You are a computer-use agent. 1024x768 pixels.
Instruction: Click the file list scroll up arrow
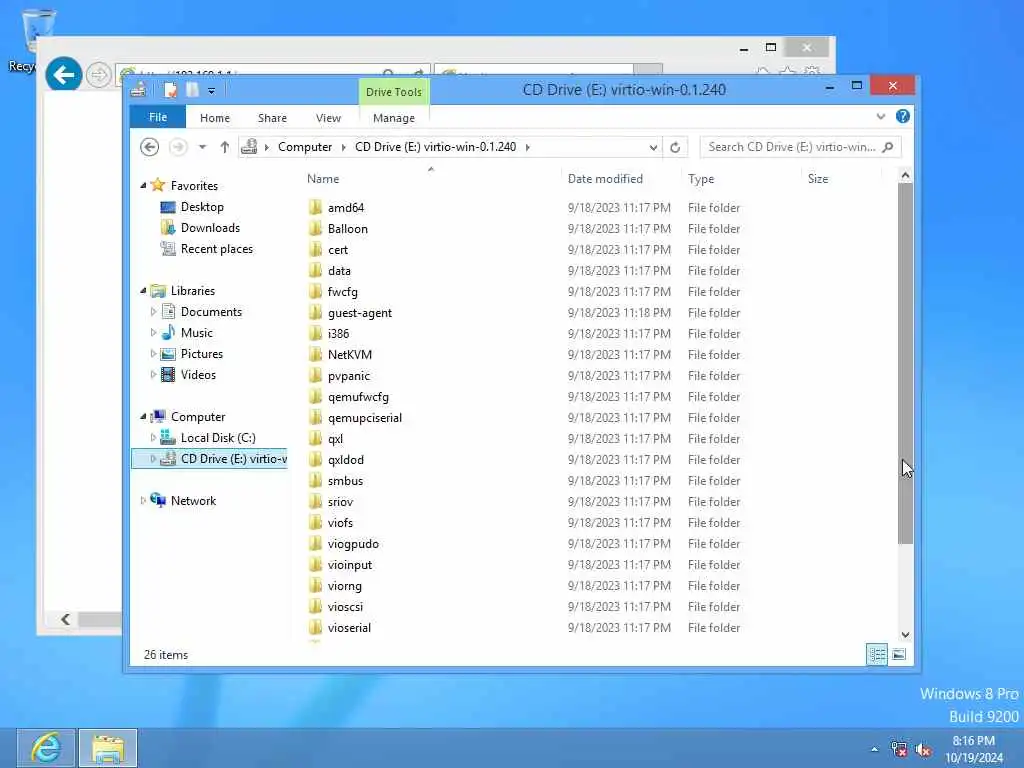click(x=905, y=175)
